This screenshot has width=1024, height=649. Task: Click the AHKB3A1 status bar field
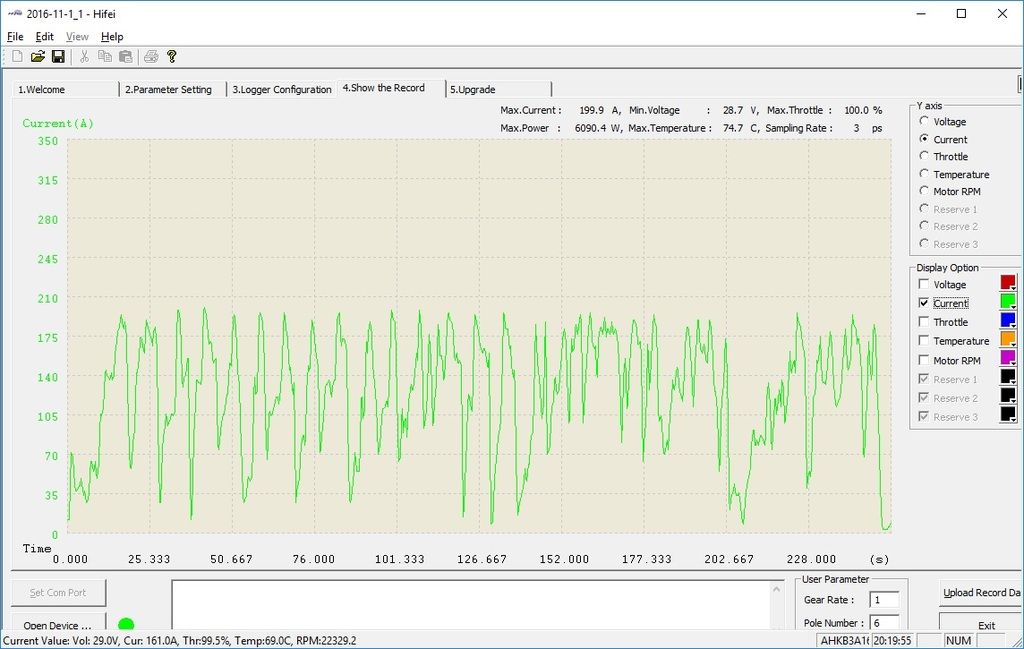click(x=843, y=641)
